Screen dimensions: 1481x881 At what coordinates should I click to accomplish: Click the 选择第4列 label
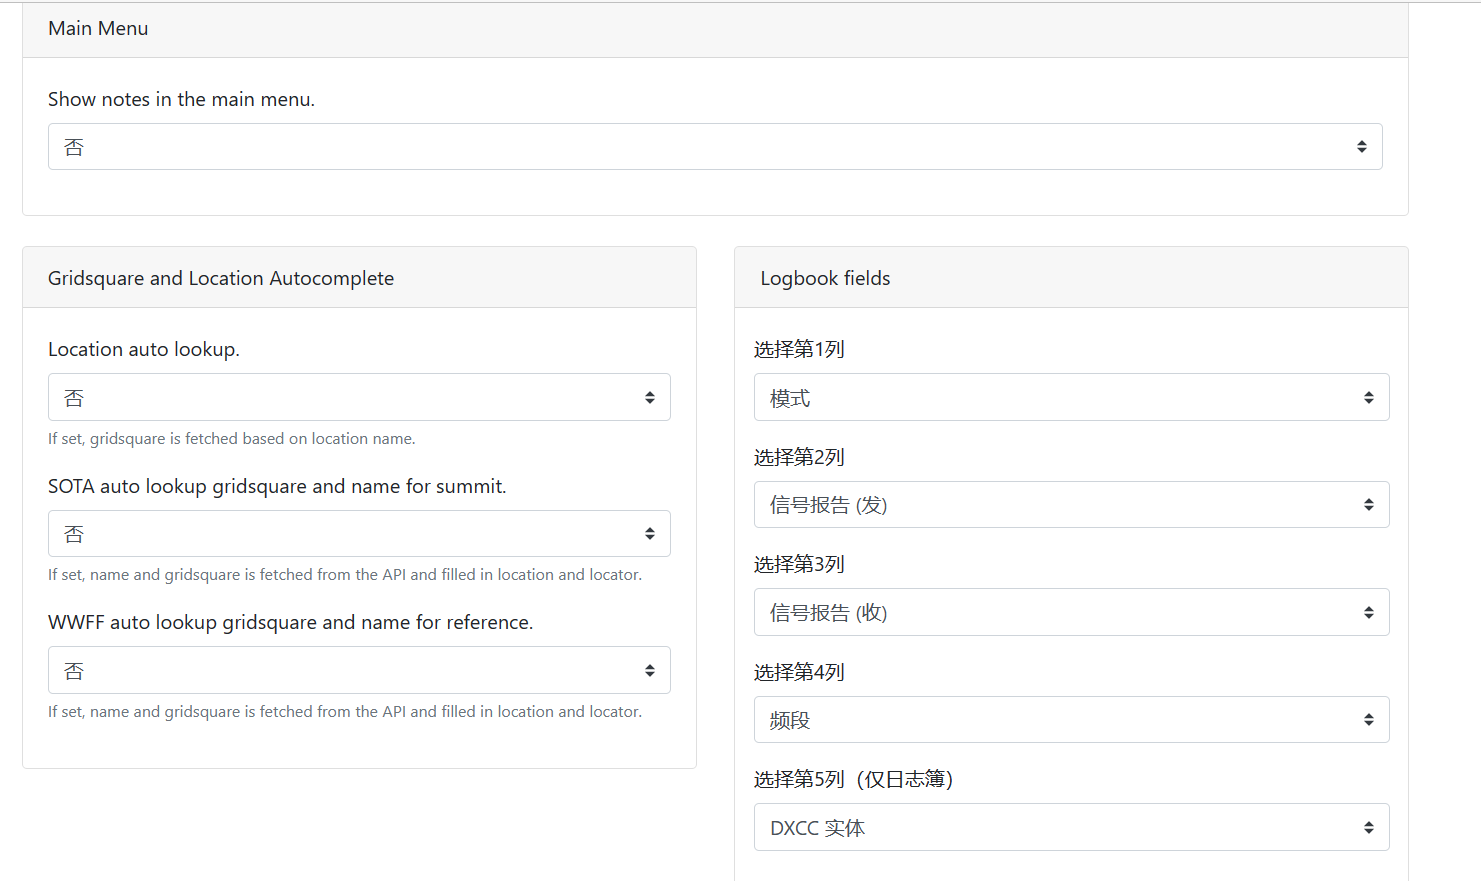coord(799,672)
